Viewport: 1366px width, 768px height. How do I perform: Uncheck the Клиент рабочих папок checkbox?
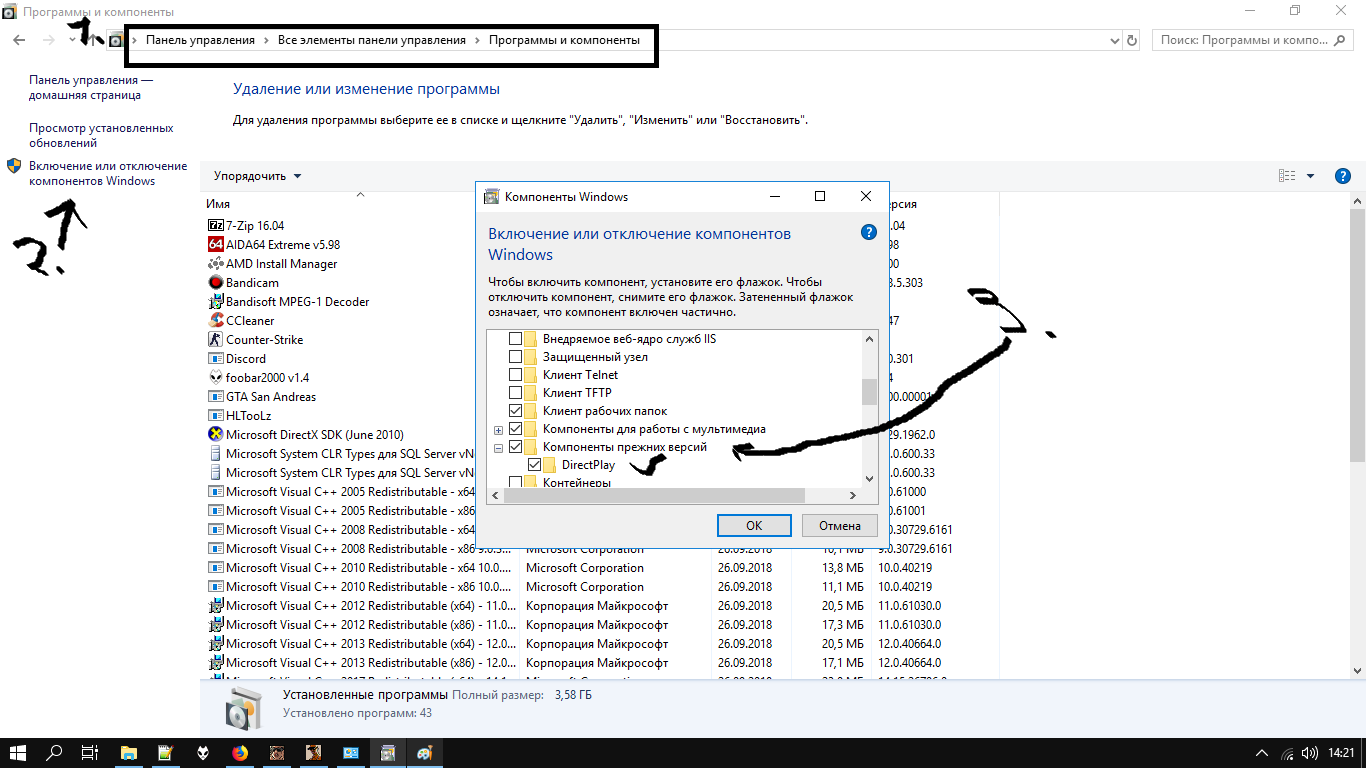coord(516,411)
